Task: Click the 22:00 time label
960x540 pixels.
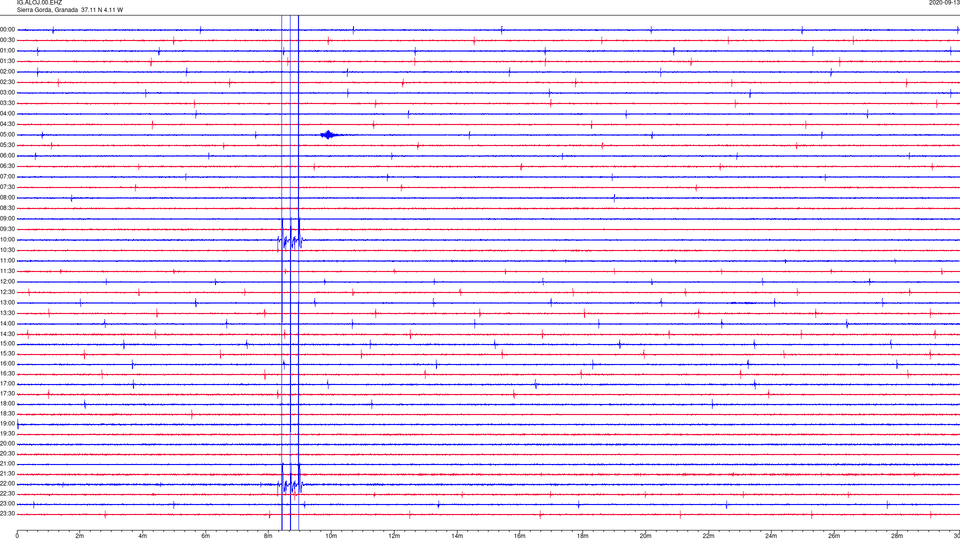Action: click(x=8, y=484)
